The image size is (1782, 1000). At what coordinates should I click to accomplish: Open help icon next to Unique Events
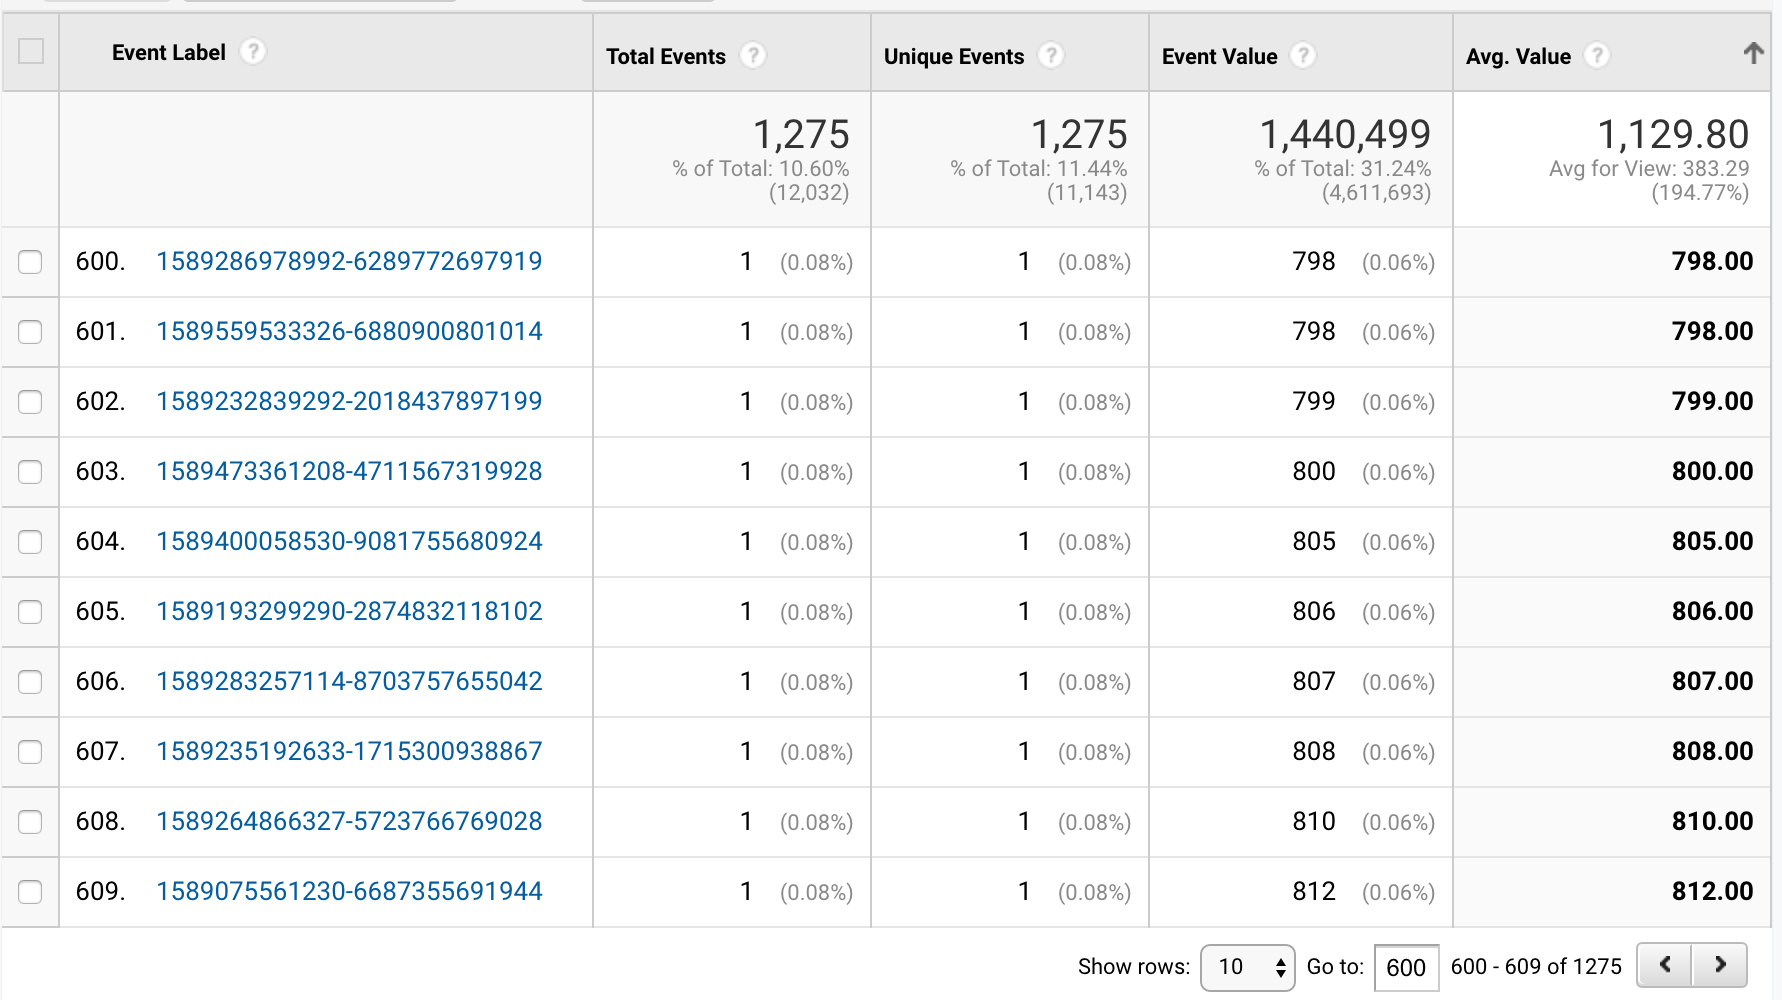click(x=1051, y=56)
